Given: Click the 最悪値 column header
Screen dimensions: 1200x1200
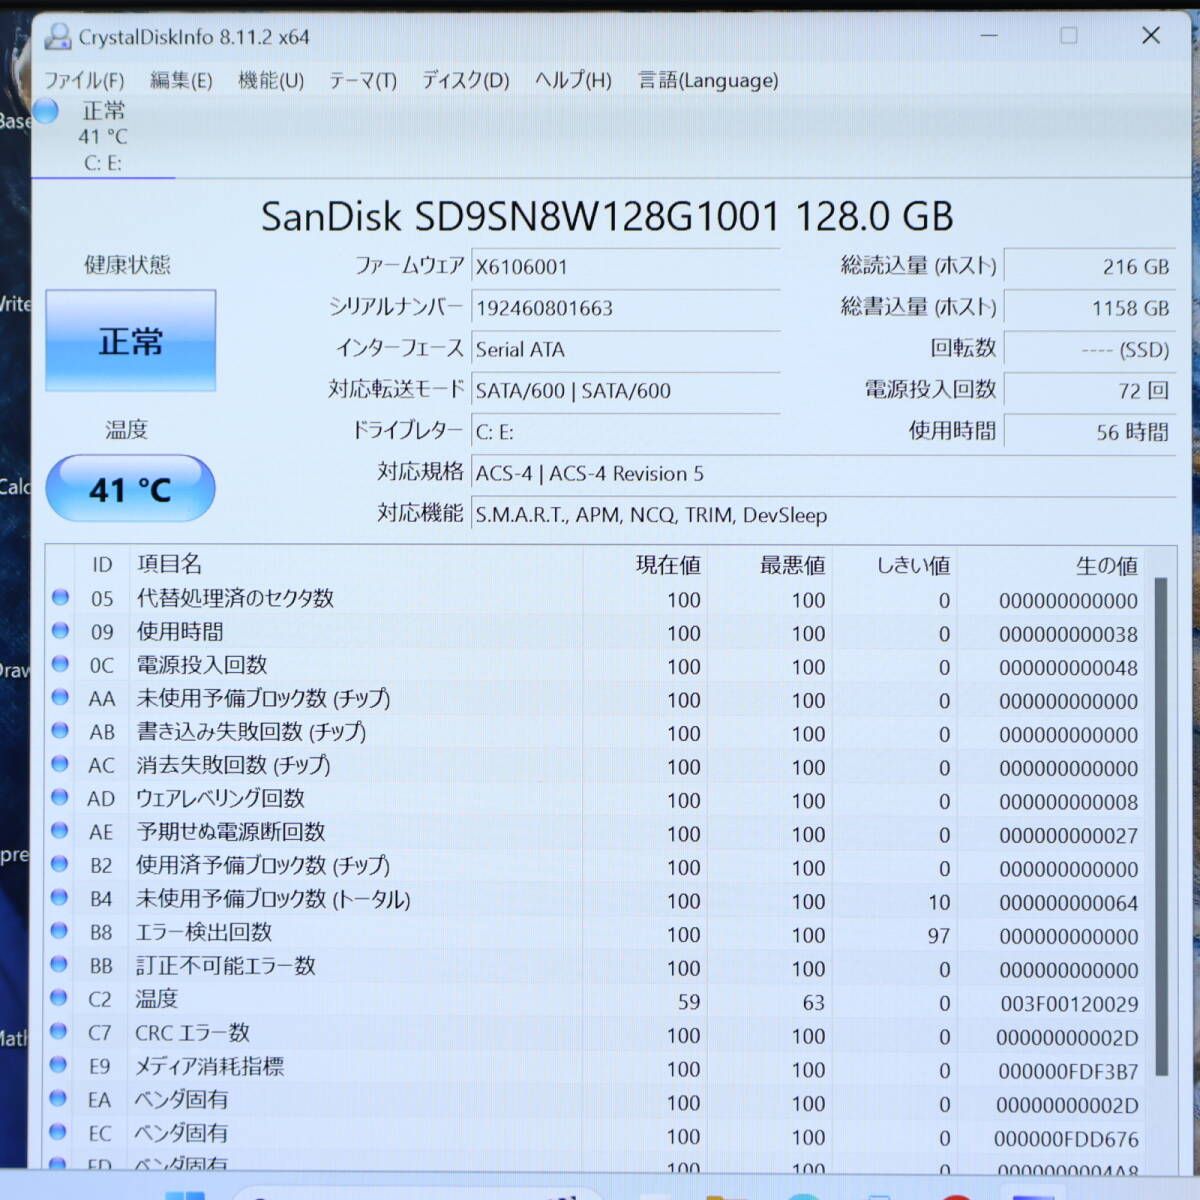Looking at the screenshot, I should [x=792, y=565].
